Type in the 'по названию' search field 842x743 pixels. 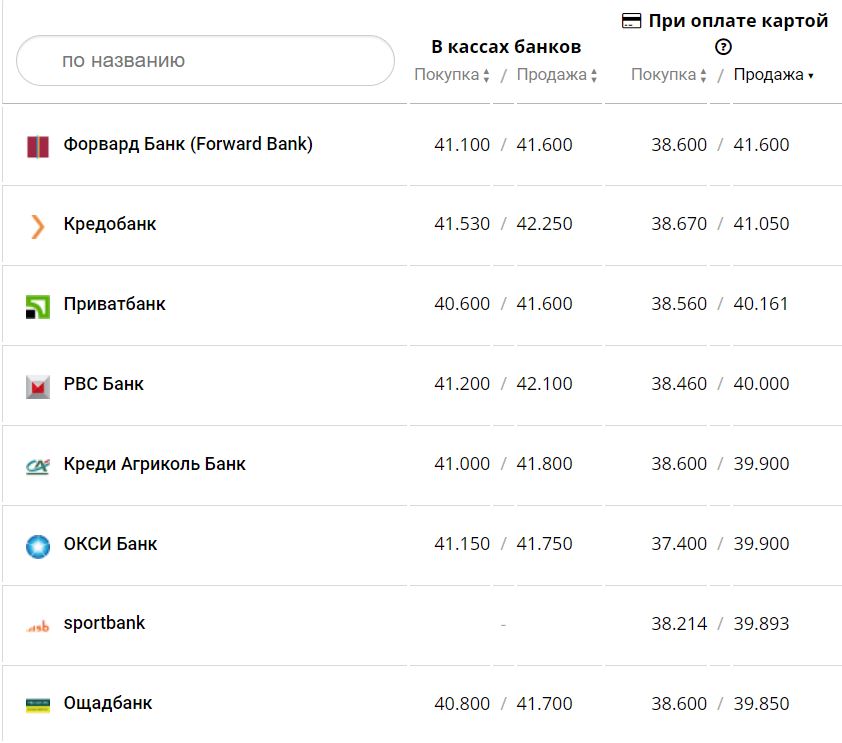[x=205, y=61]
